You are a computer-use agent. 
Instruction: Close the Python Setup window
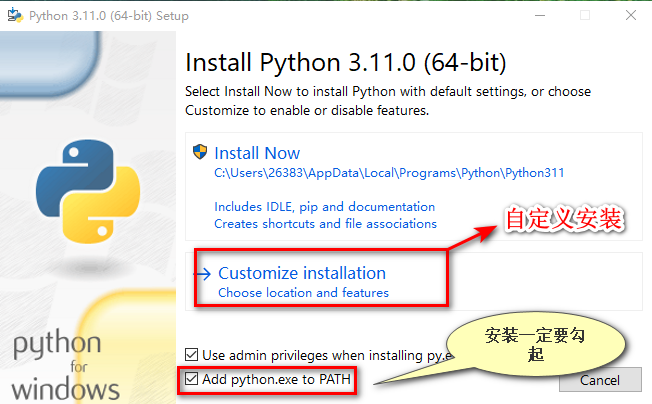pyautogui.click(x=631, y=15)
